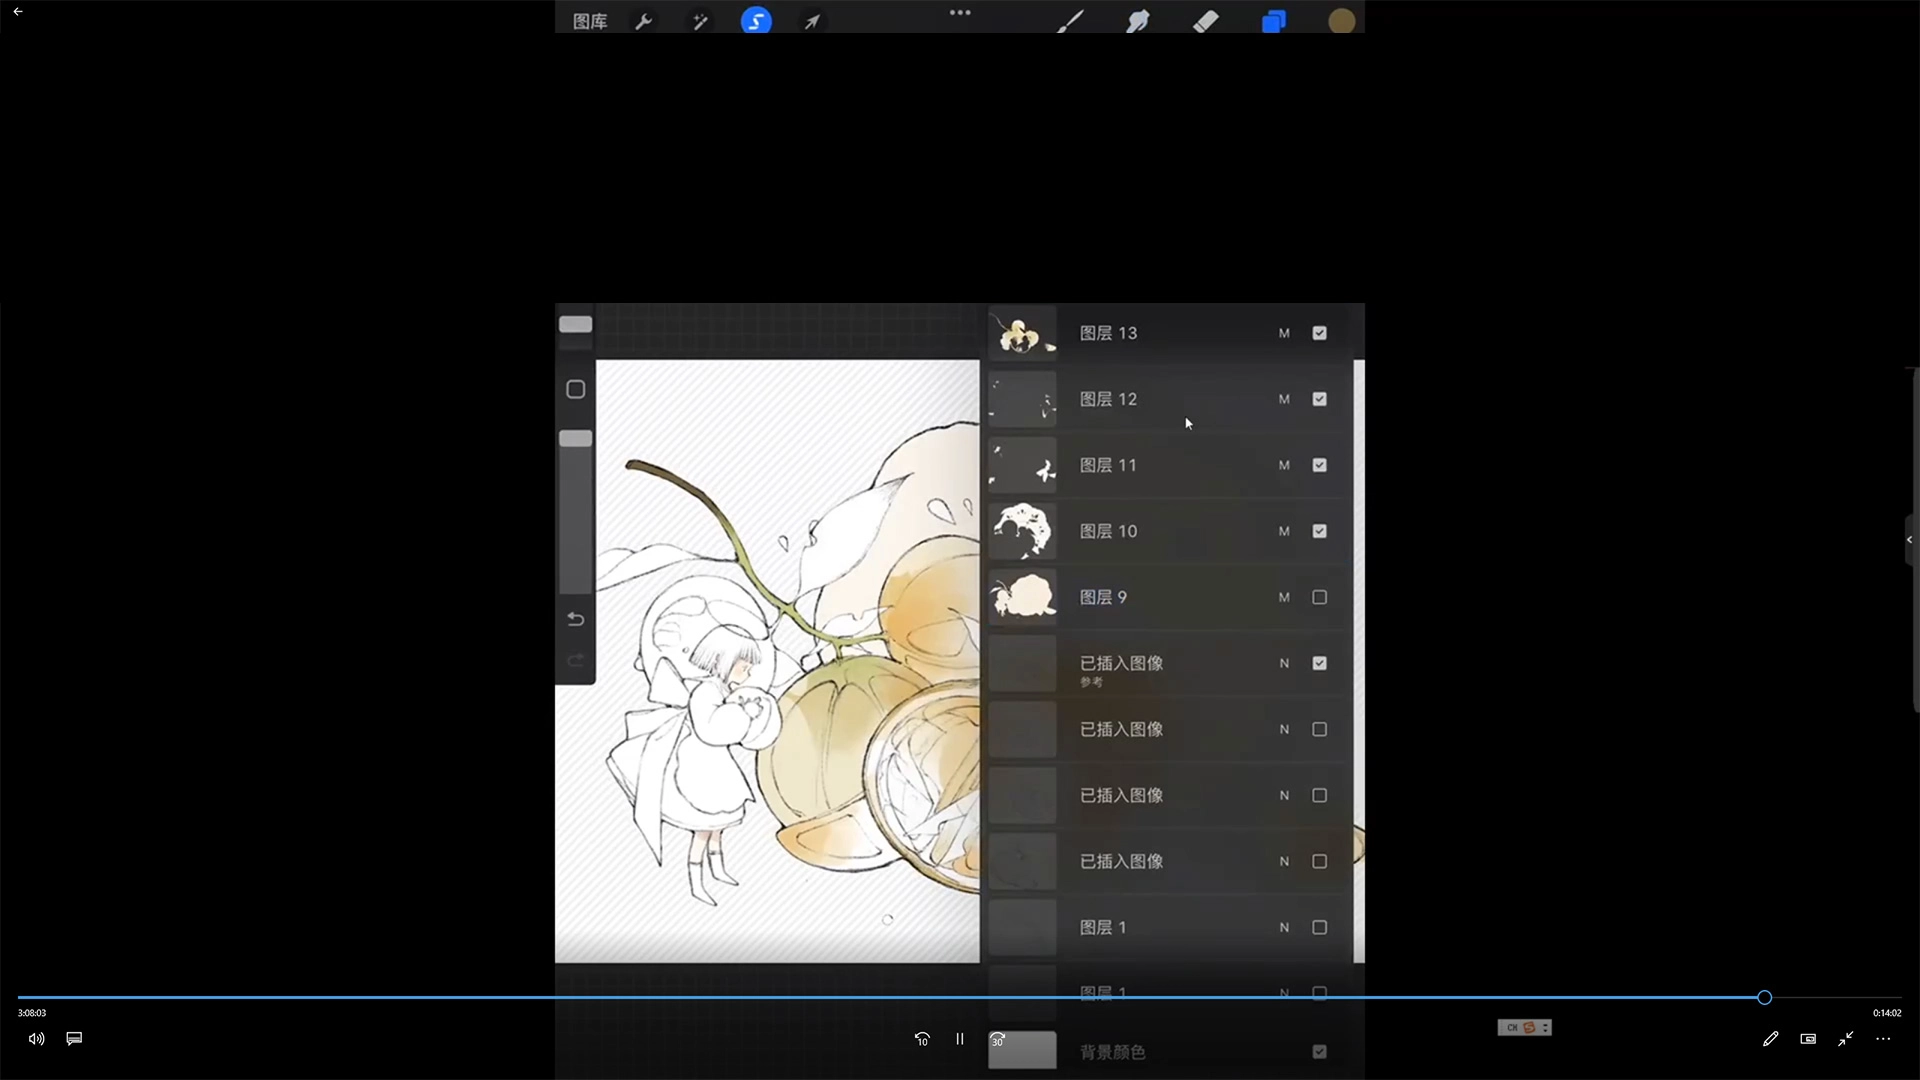Screen dimensions: 1920x1080
Task: Open the brown active color swatch
Action: click(1341, 21)
